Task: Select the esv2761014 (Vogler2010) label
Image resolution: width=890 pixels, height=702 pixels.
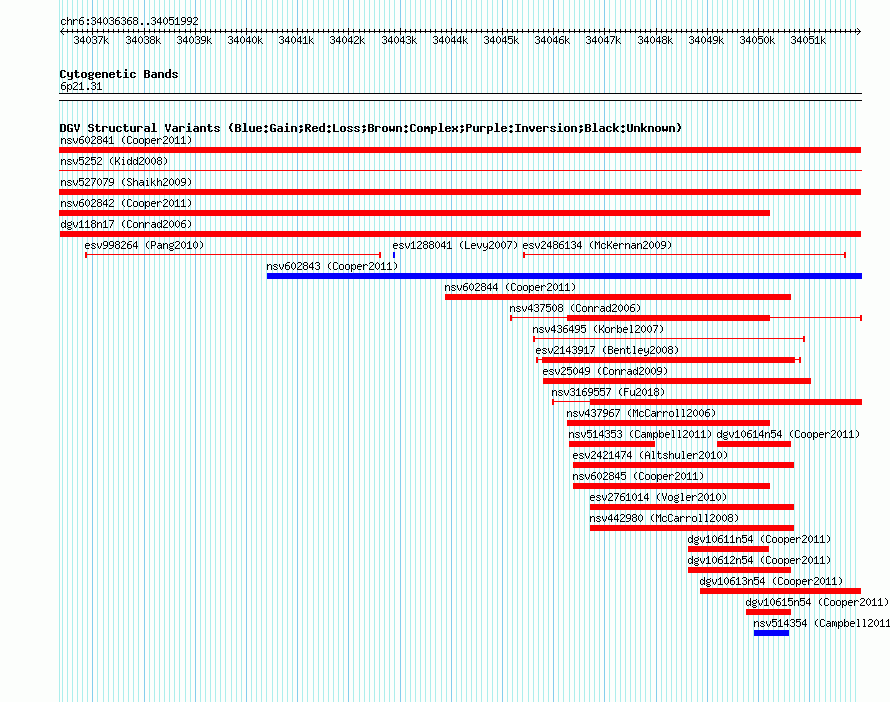Action: [x=658, y=497]
